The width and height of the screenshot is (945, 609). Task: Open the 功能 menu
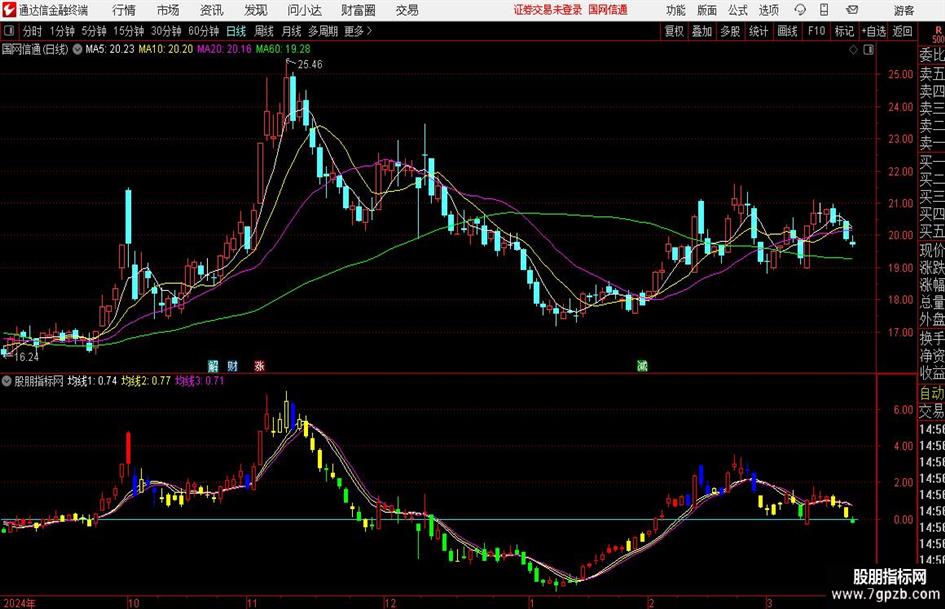coord(676,10)
